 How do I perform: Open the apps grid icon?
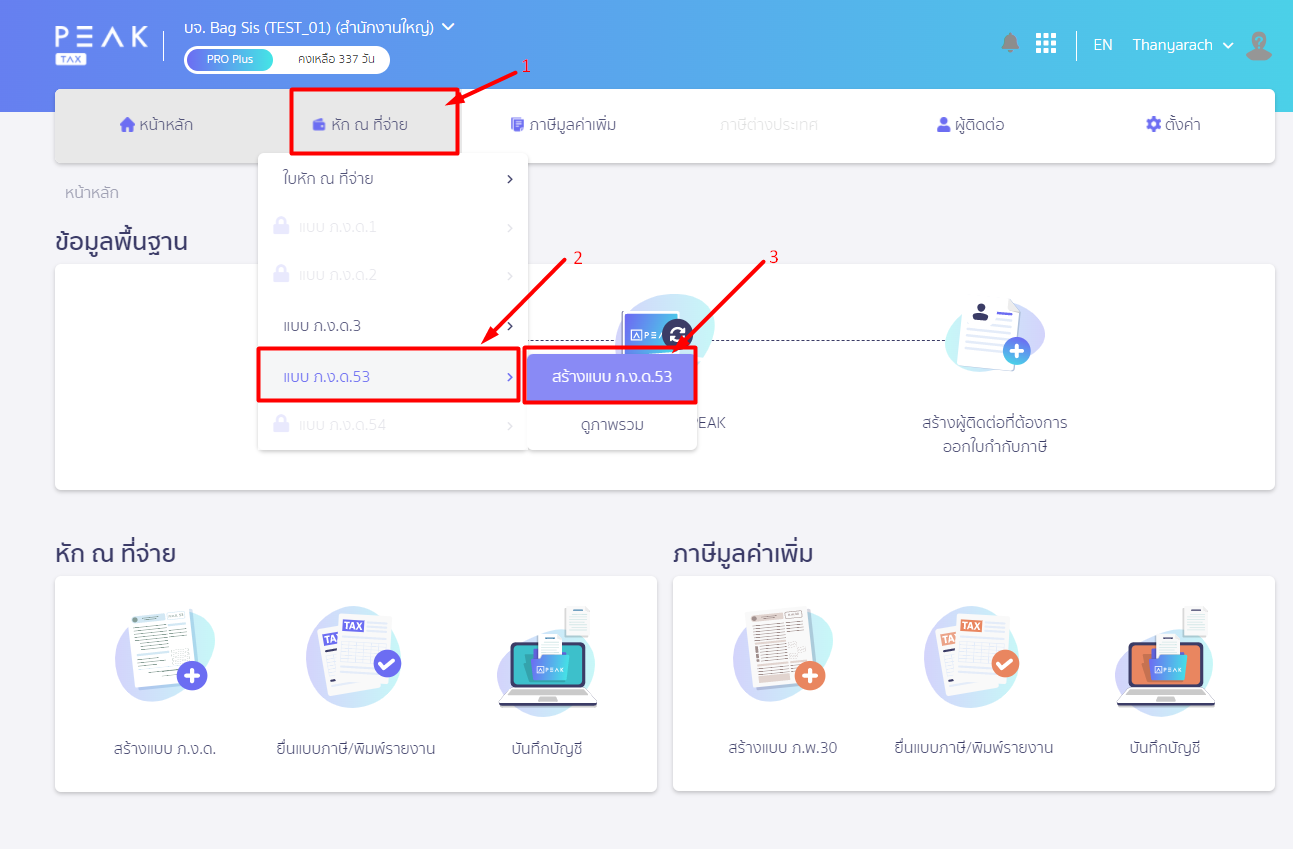click(1046, 43)
